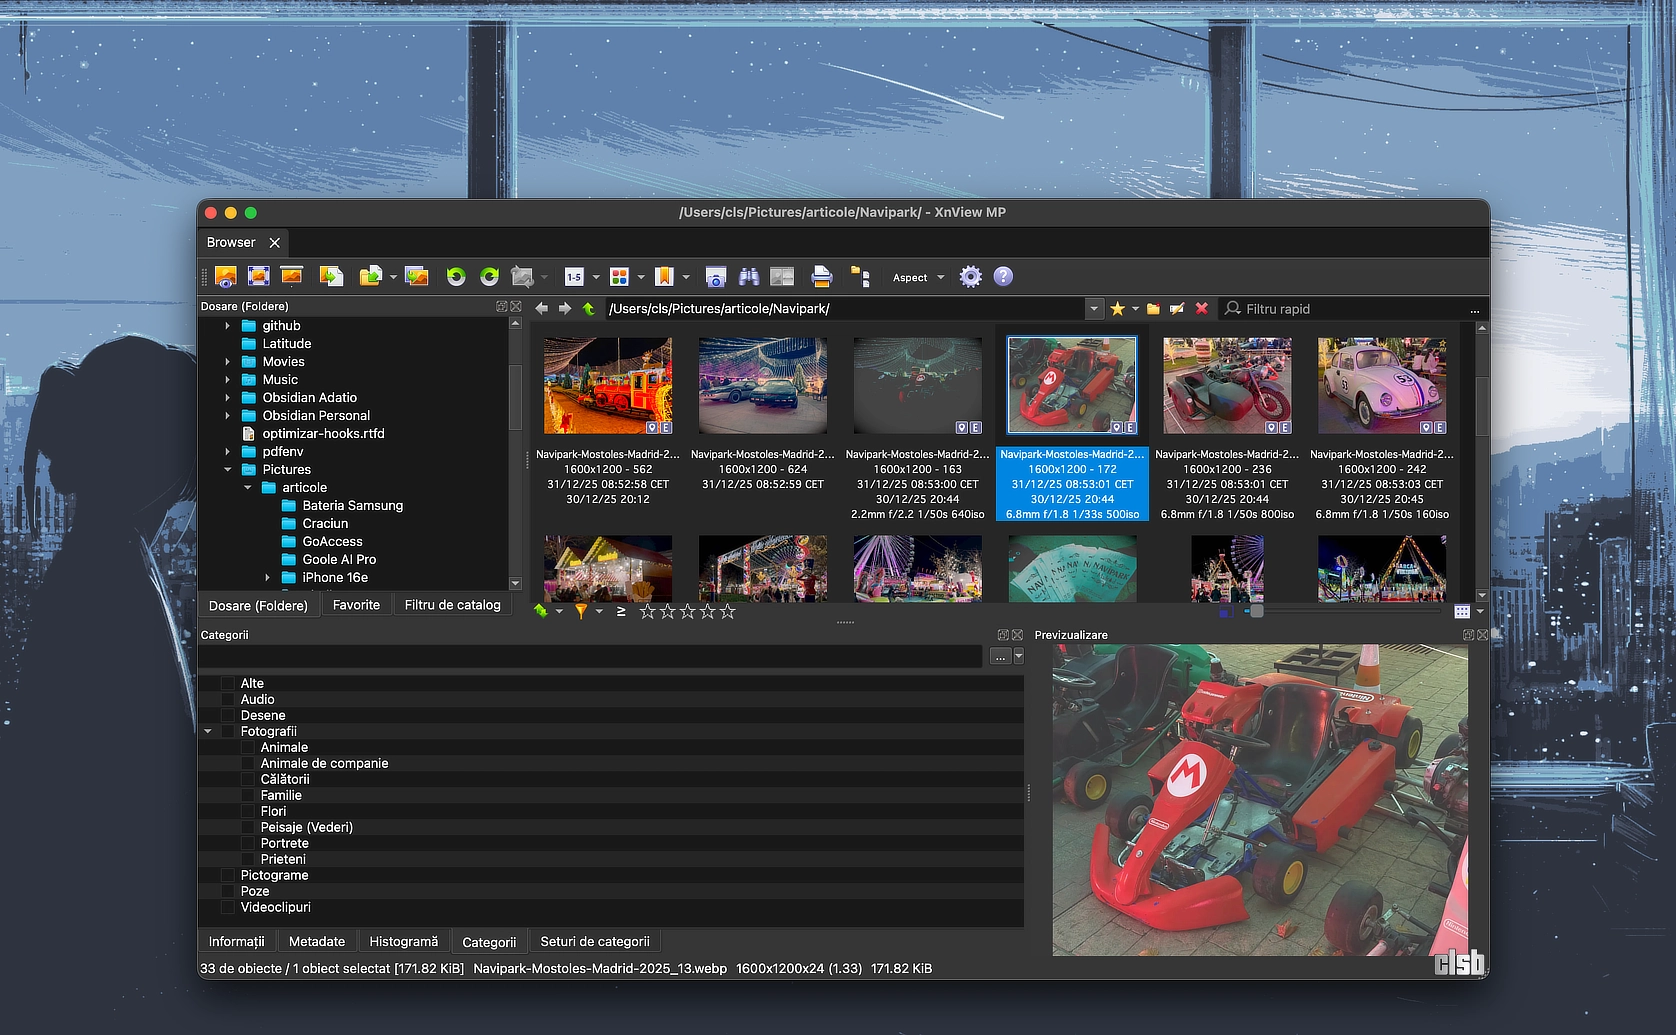Viewport: 1676px width, 1035px height.
Task: Click the screen capture camera icon
Action: tap(715, 277)
